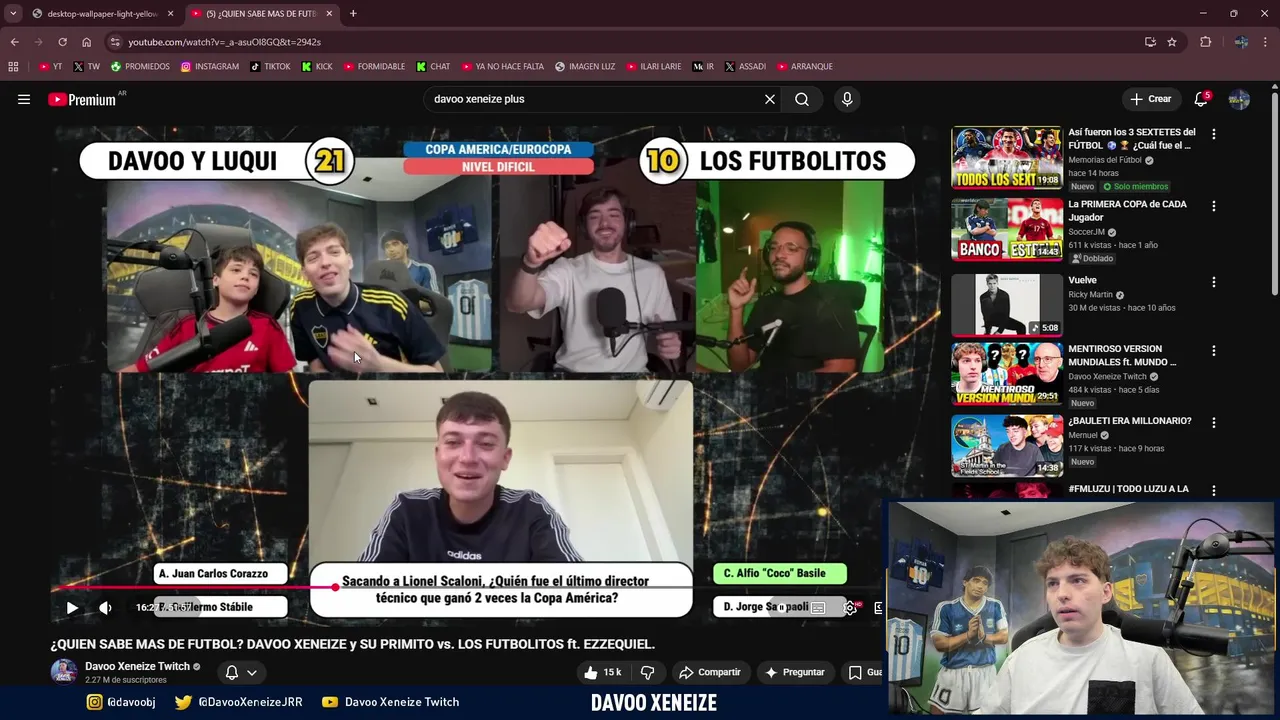Open the 'BANCO' primera copa thumbnail
The width and height of the screenshot is (1280, 720).
coord(1007,229)
